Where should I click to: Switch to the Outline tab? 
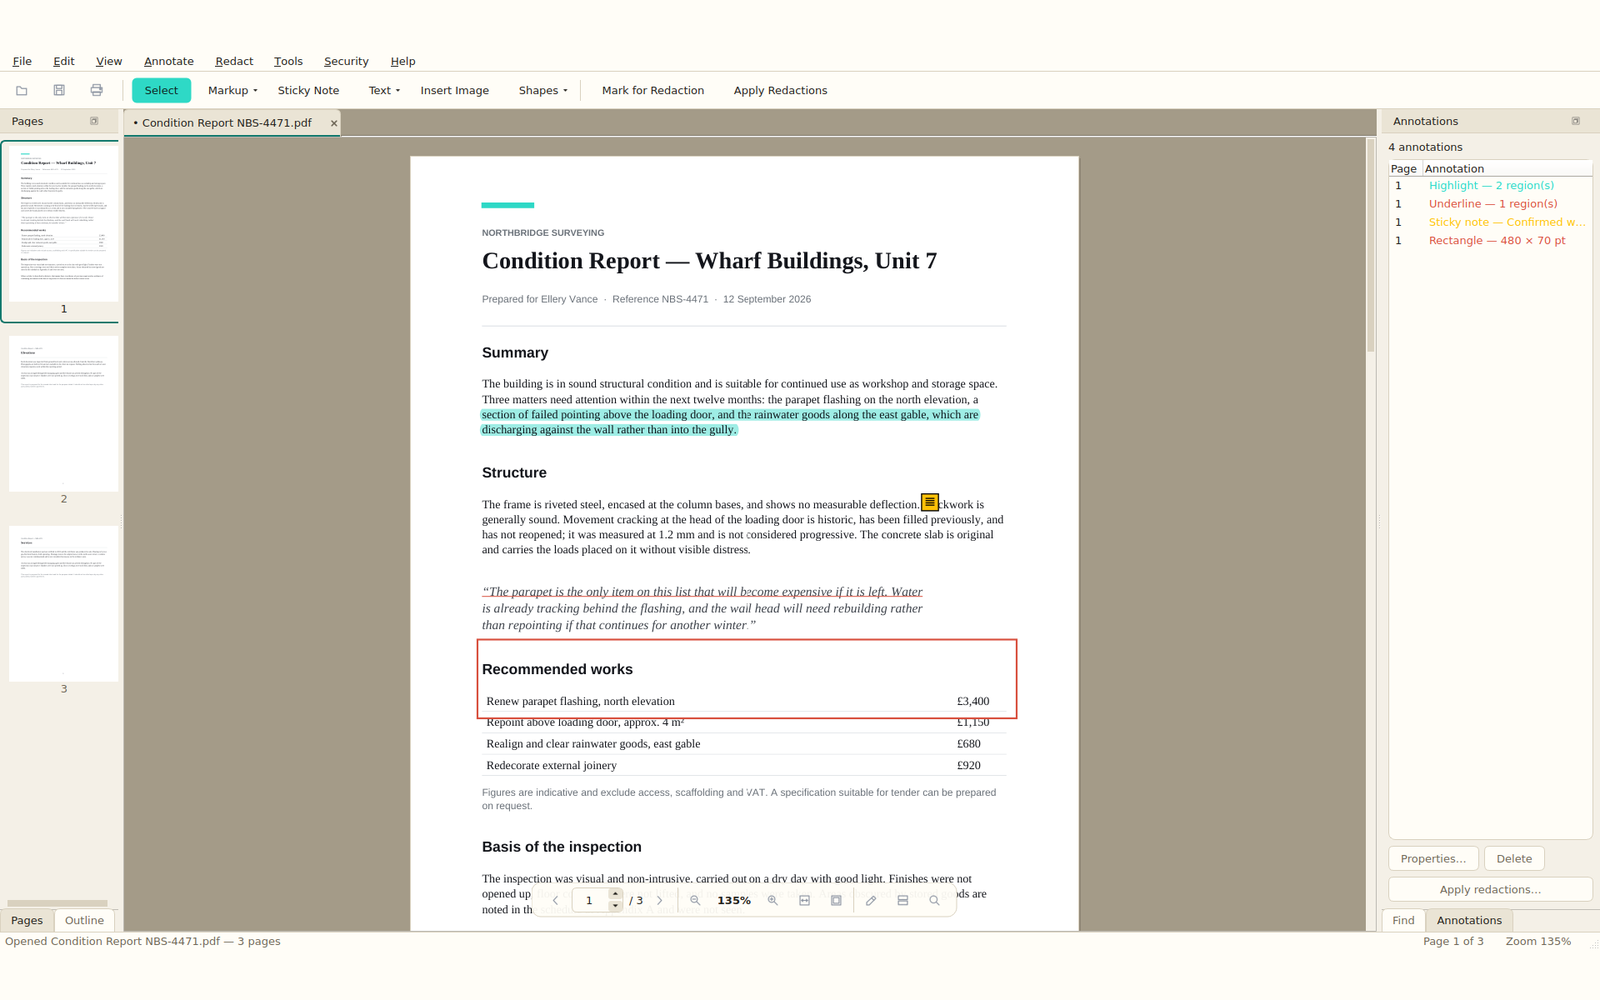coord(84,920)
